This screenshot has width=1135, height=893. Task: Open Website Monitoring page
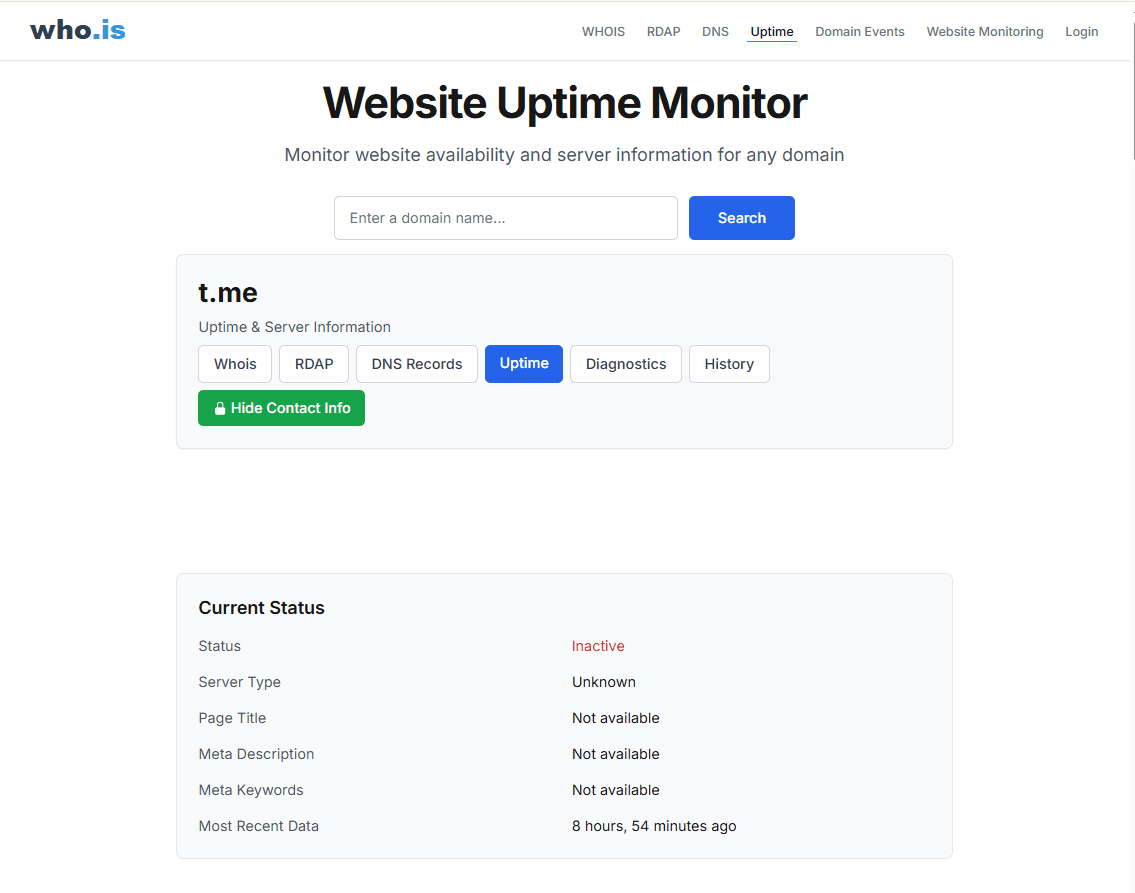click(x=984, y=32)
